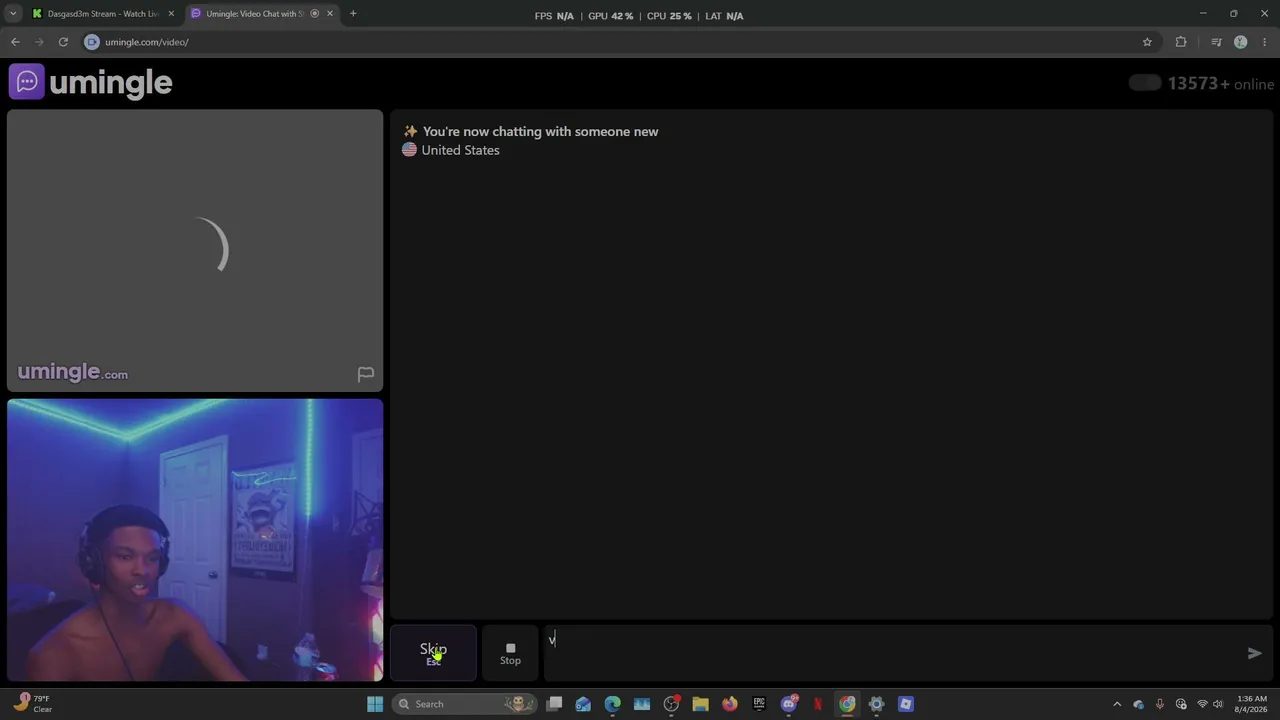Open the Chrome three-dot menu

click(1265, 42)
